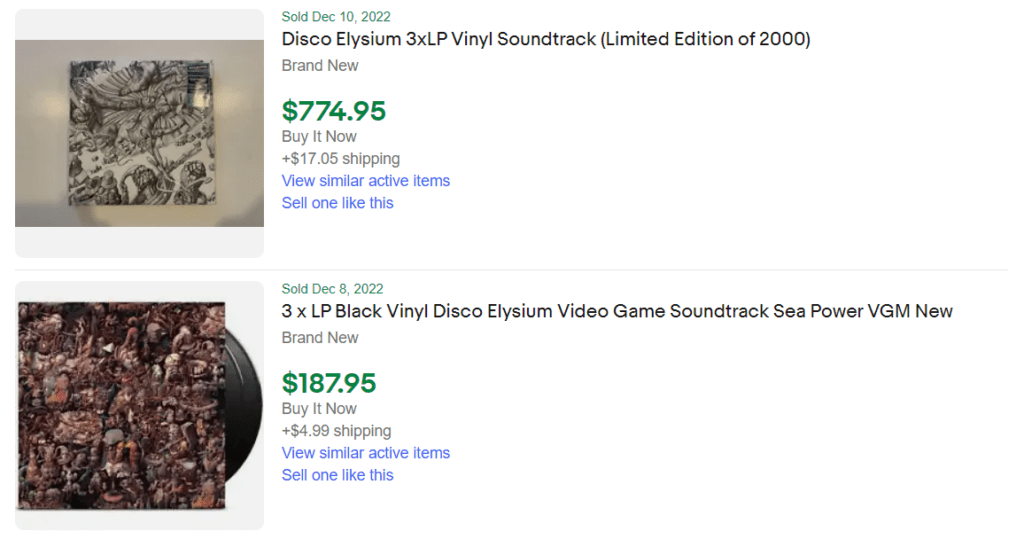
Task: Click 'Sell one like this' under $17.05 shipping
Action: pyautogui.click(x=337, y=203)
